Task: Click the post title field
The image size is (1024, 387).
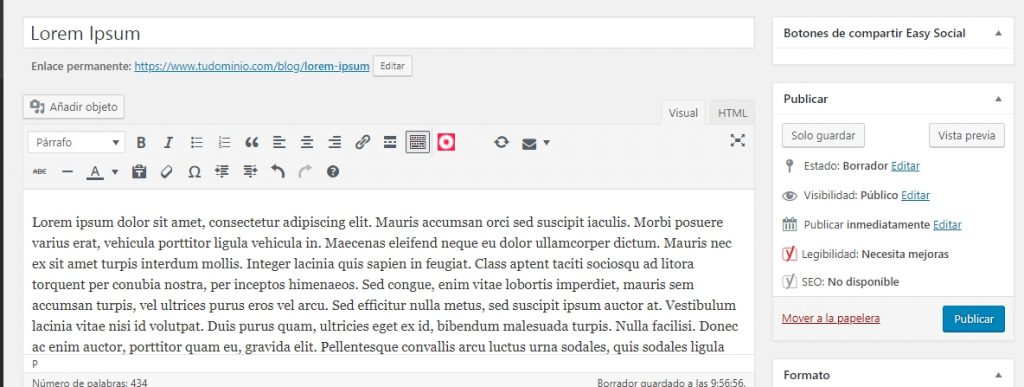Action: (389, 33)
